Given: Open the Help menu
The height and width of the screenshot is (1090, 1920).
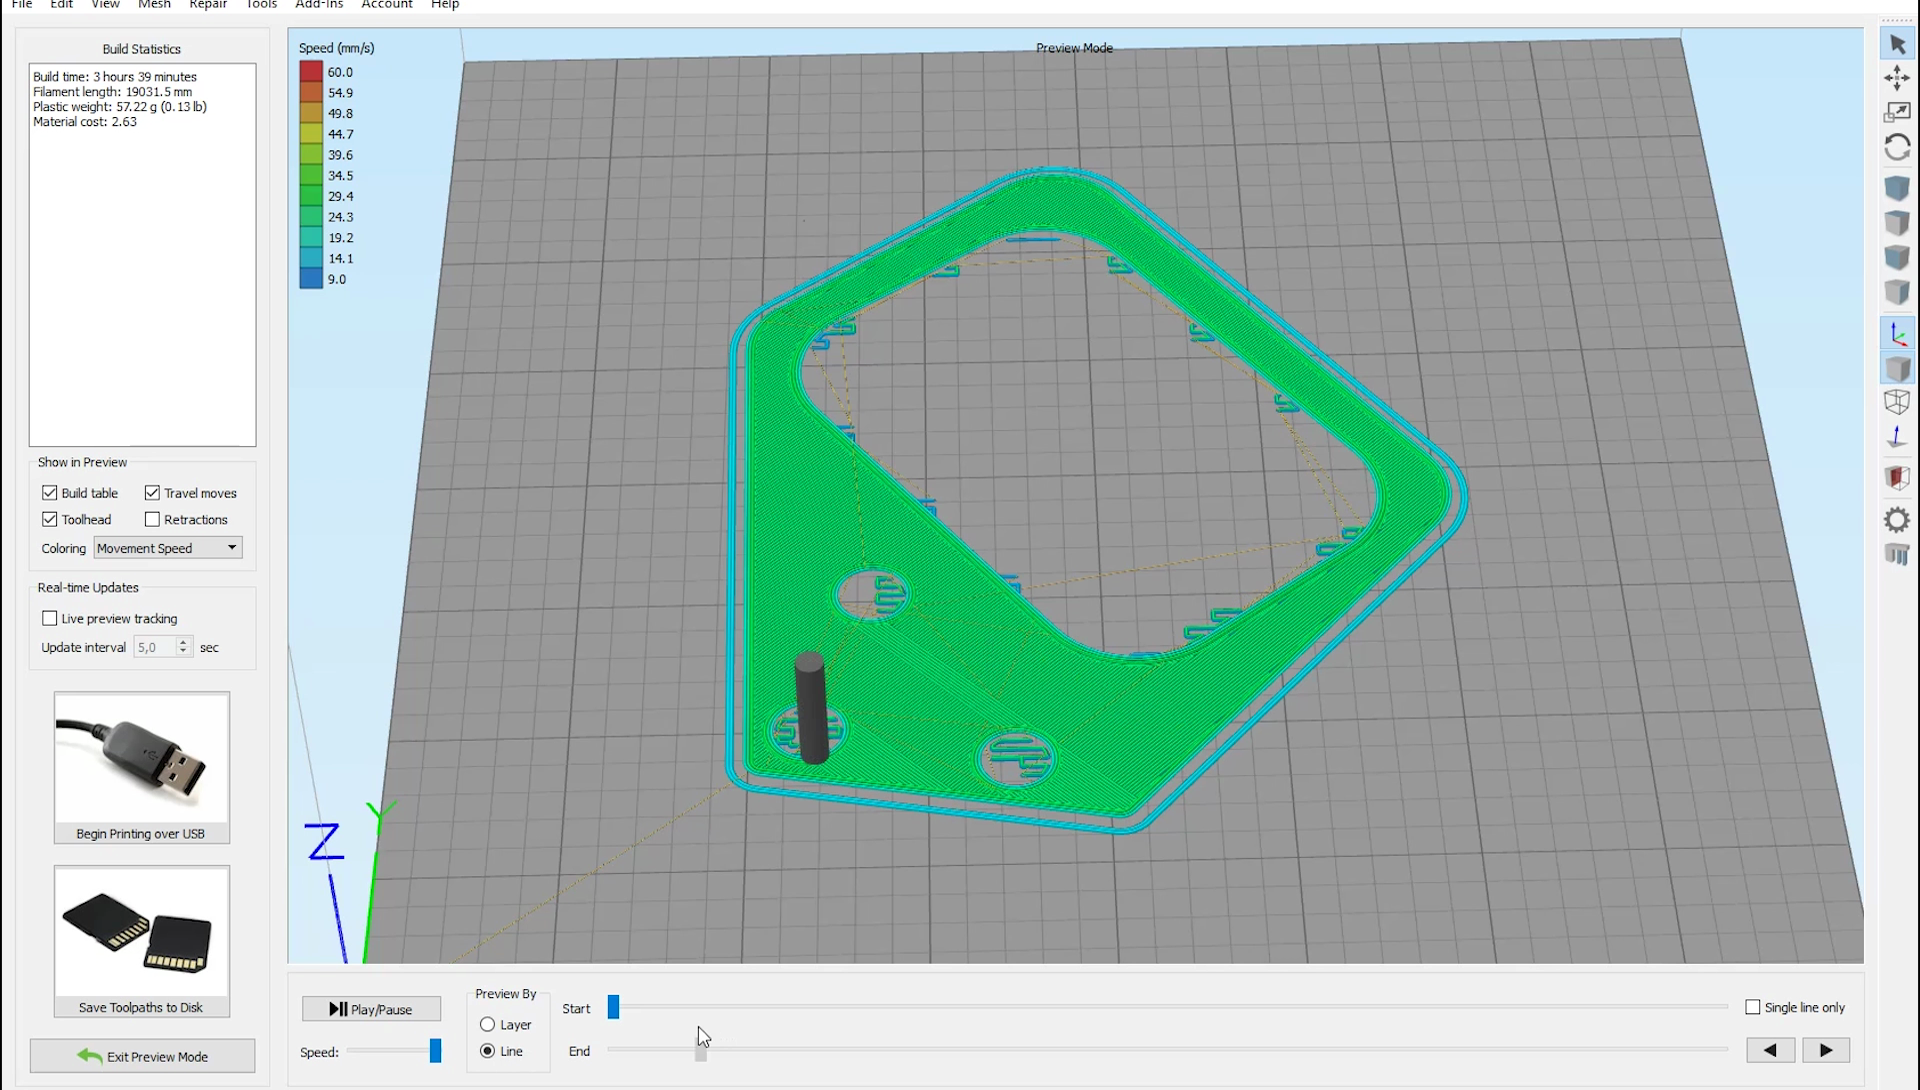Looking at the screenshot, I should click(x=445, y=5).
